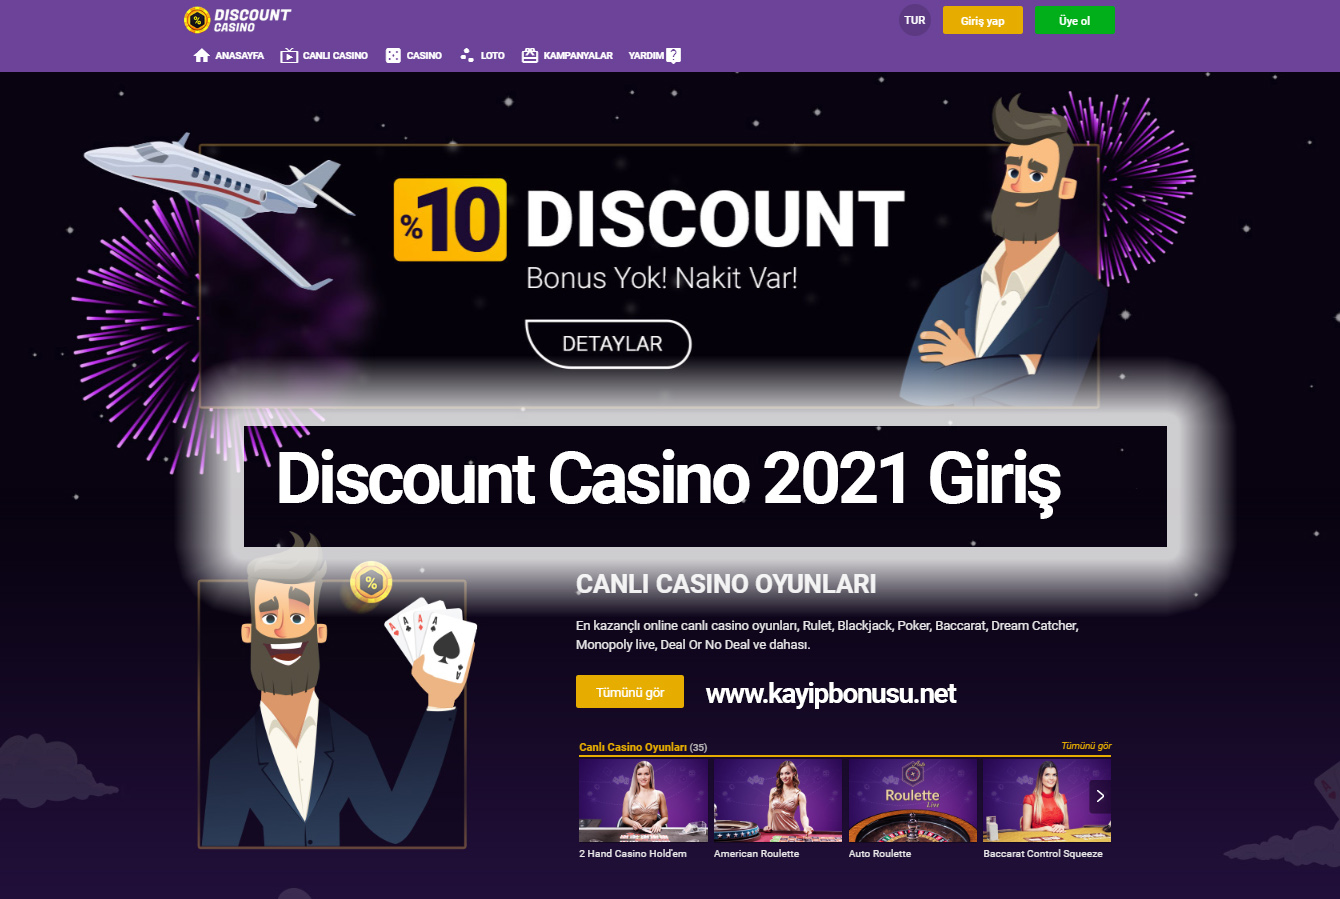Click the yellow Tümünü gör button
This screenshot has height=899, width=1340.
(630, 692)
